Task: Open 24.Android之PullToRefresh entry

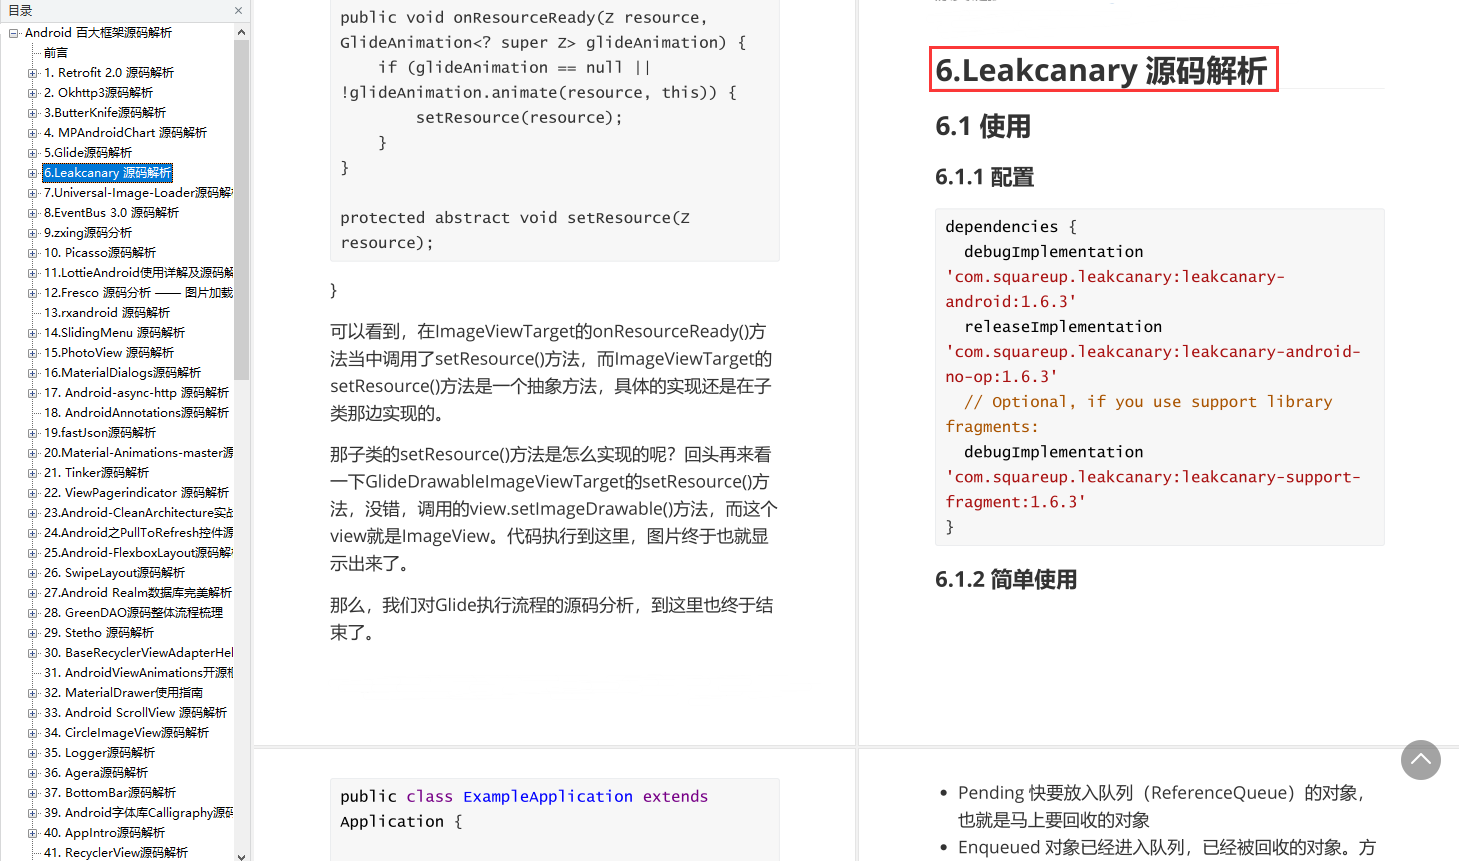Action: (x=138, y=533)
